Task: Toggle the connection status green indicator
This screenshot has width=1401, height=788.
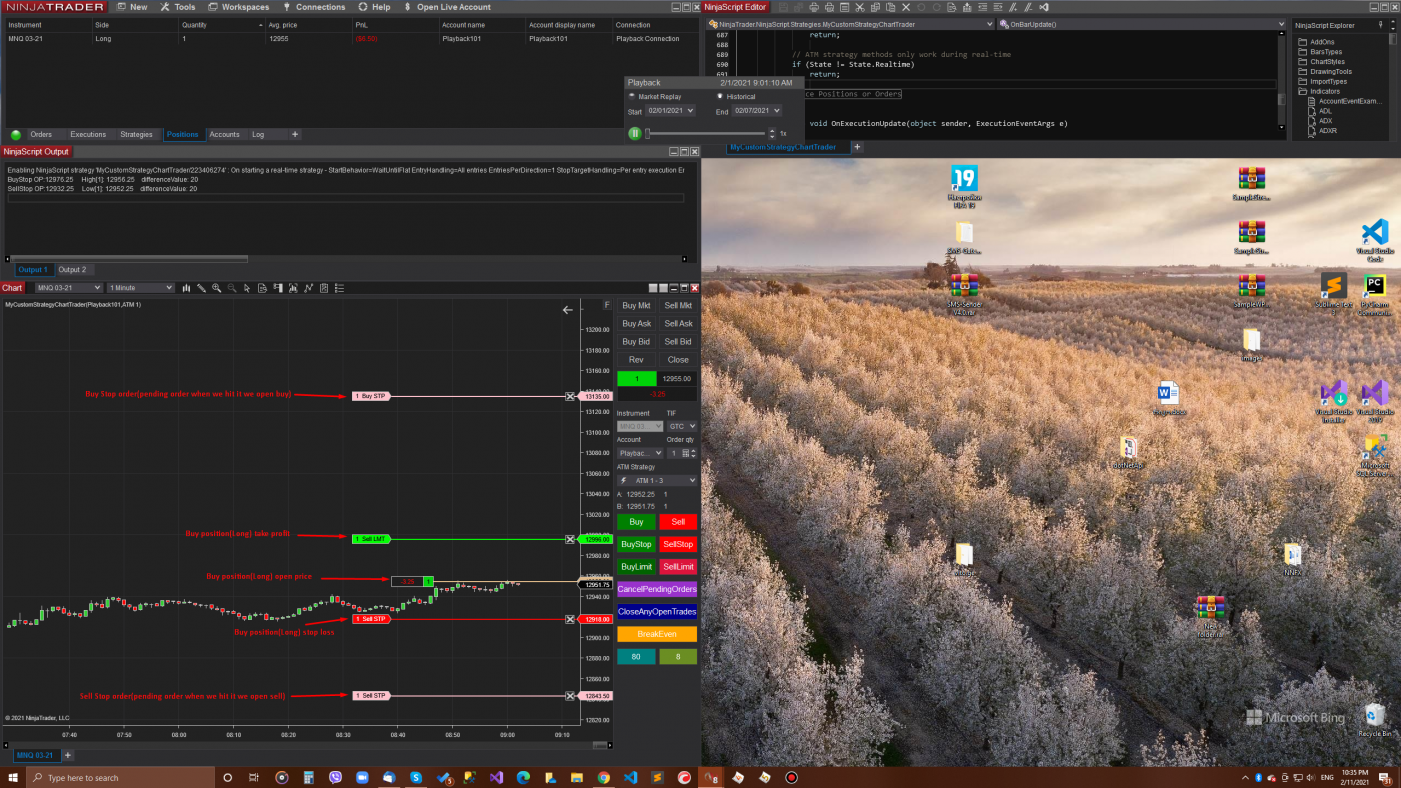Action: pos(16,134)
